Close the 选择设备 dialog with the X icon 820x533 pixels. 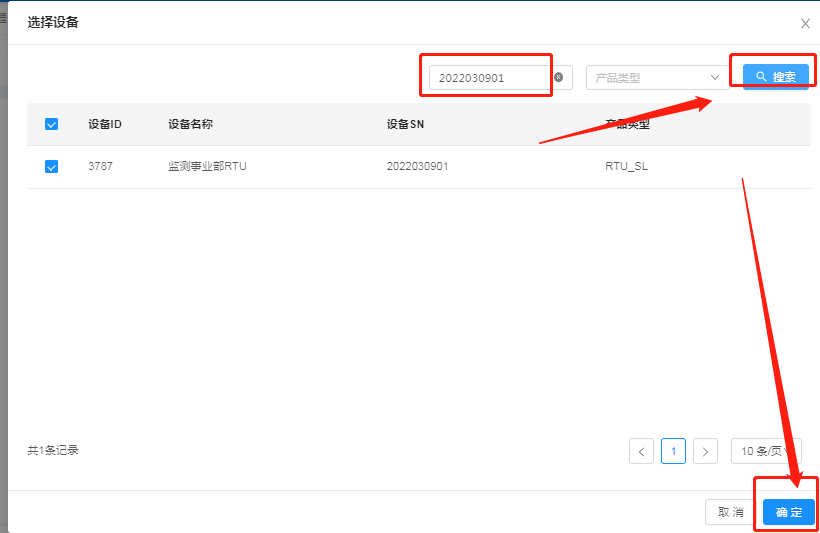click(805, 24)
